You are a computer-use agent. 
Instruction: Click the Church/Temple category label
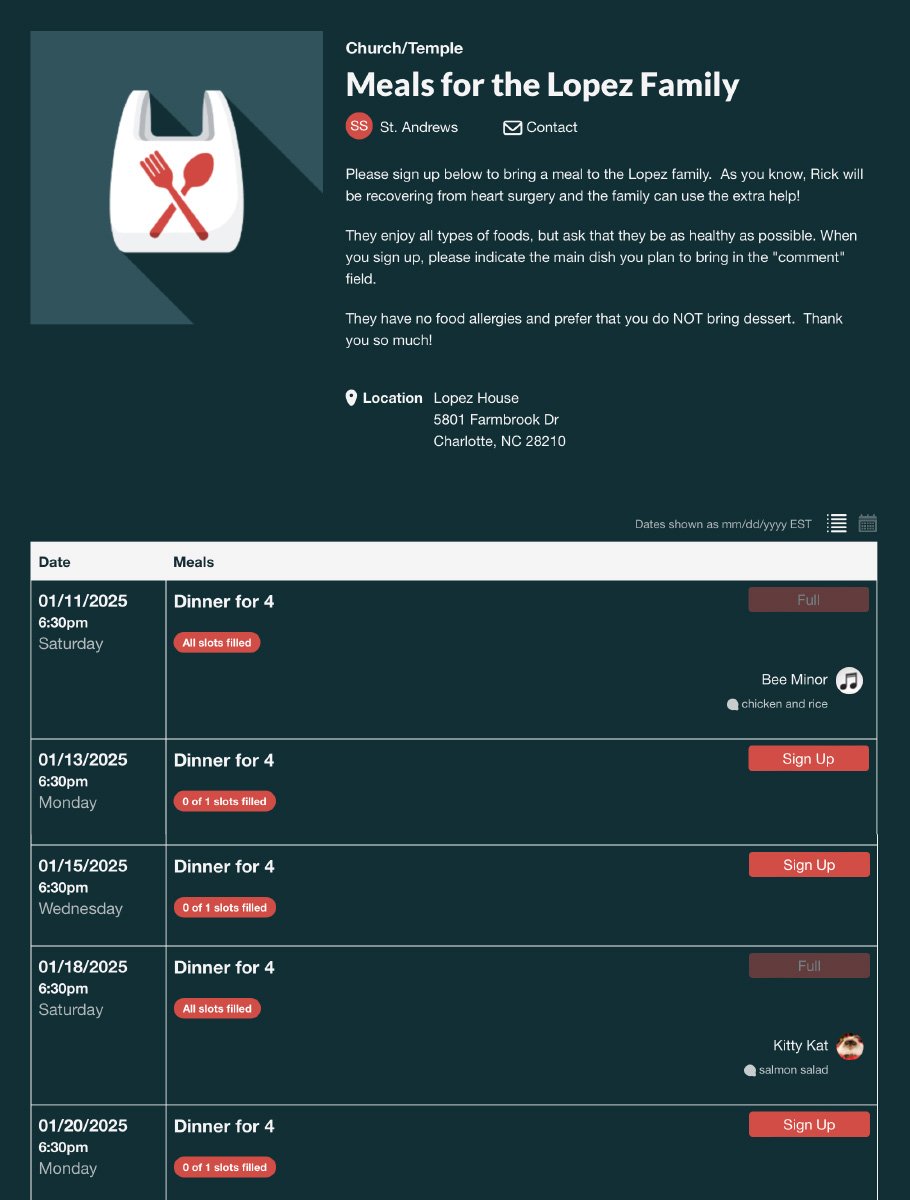point(404,48)
